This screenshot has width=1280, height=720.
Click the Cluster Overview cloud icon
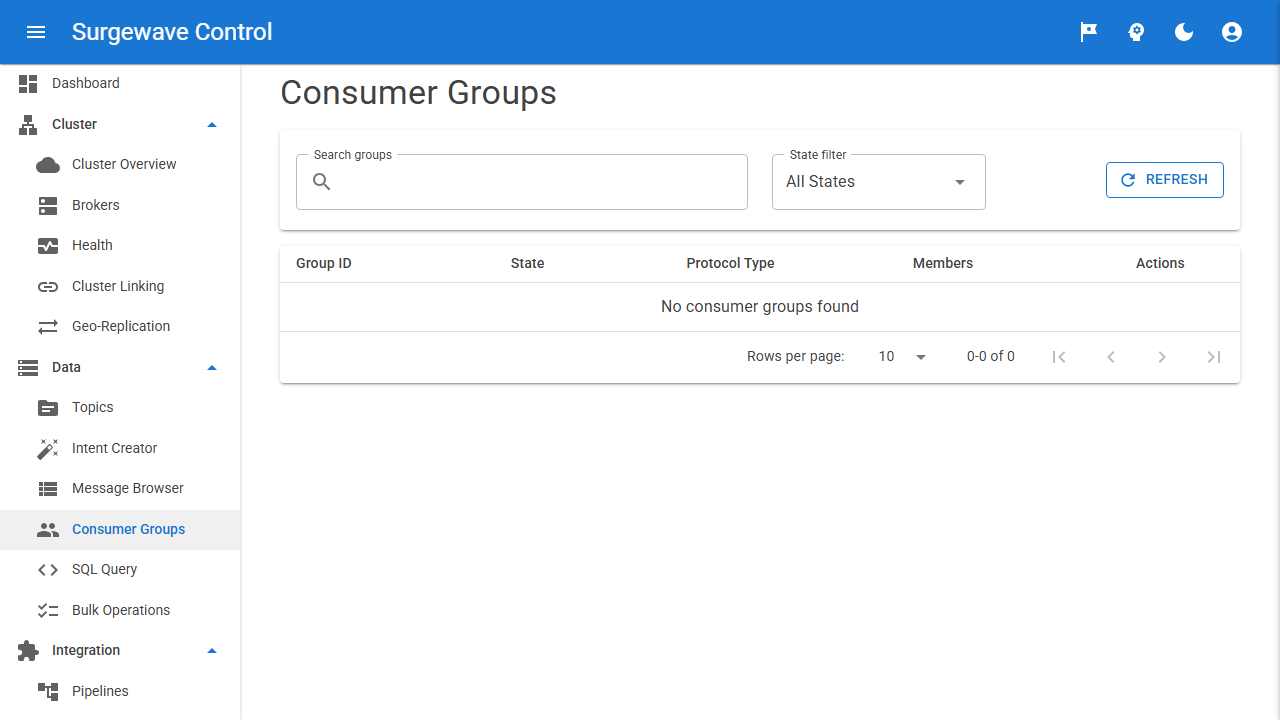[48, 165]
